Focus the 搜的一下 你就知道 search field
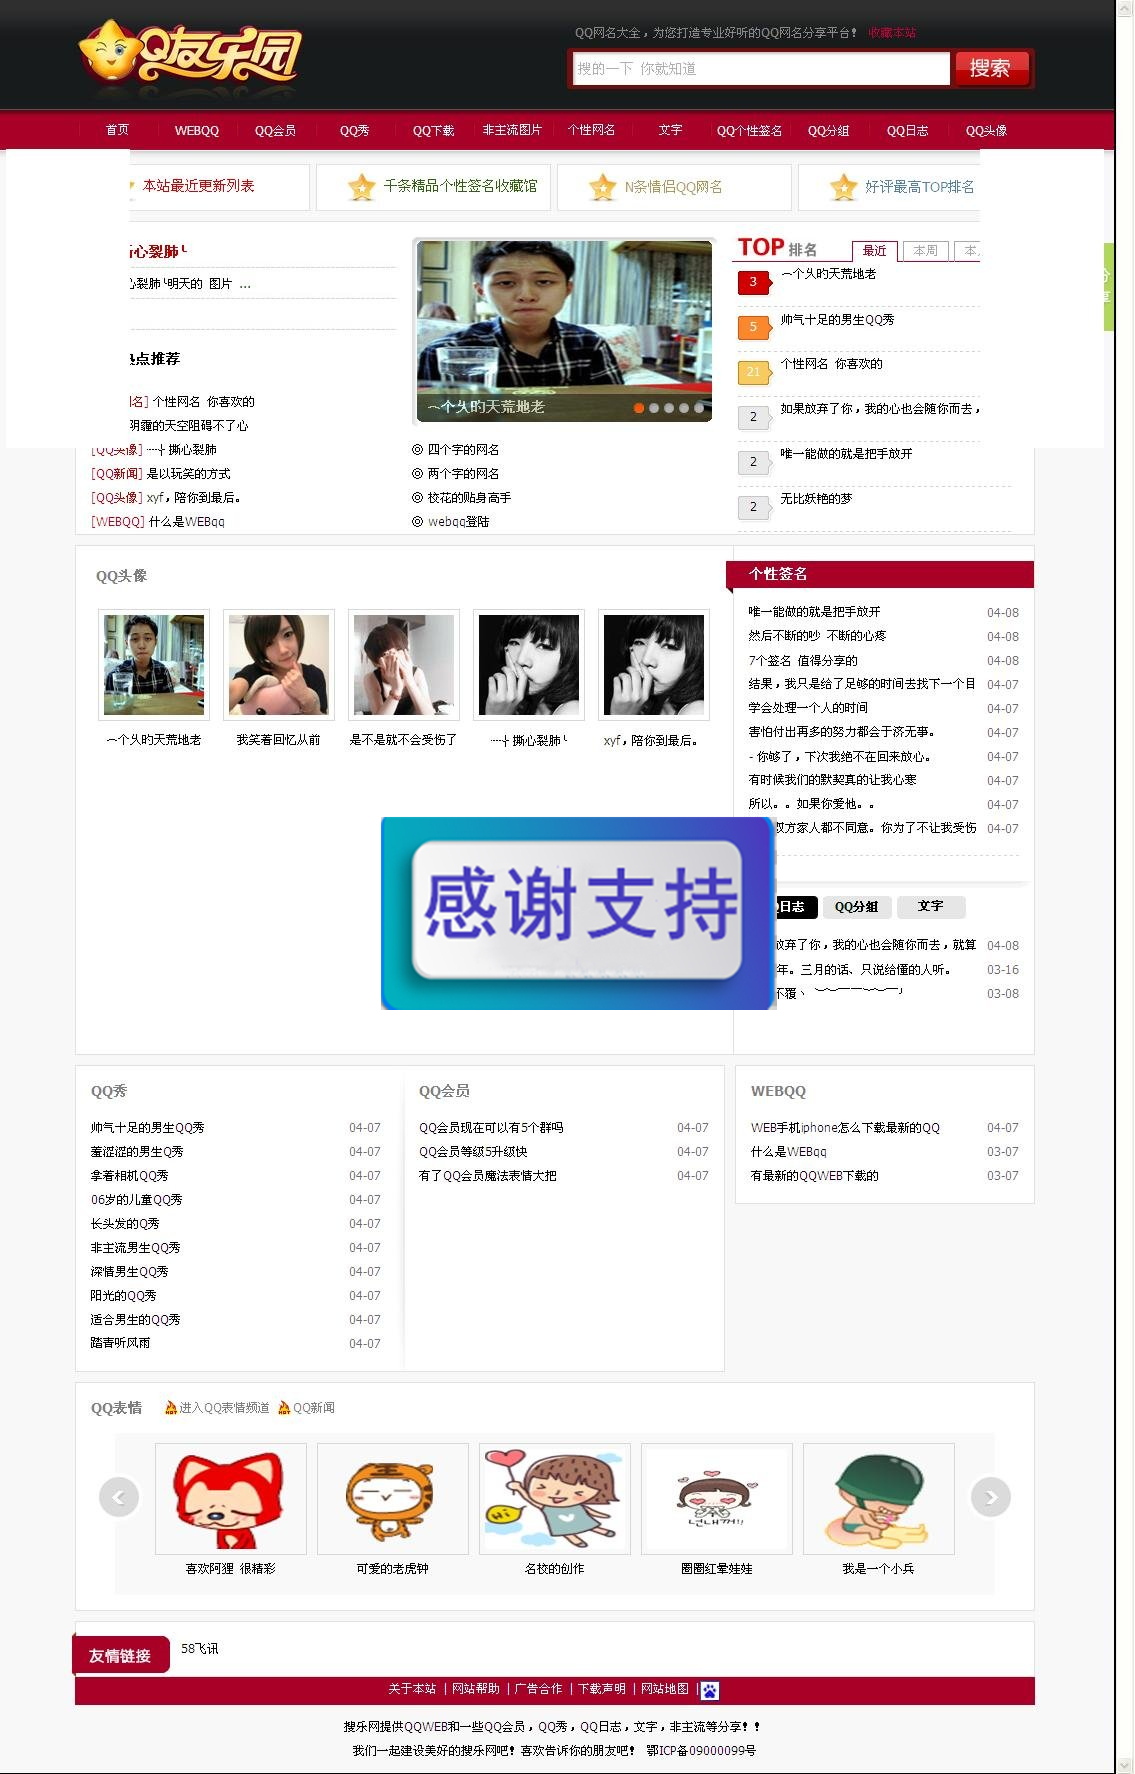Viewport: 1135px width, 1774px height. coord(760,68)
